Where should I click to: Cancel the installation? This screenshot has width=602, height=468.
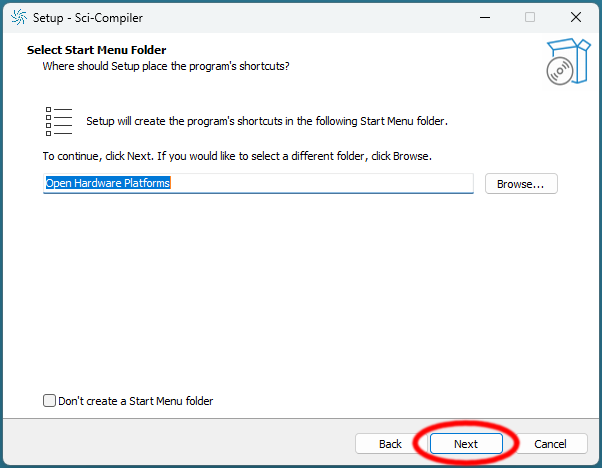(550, 444)
